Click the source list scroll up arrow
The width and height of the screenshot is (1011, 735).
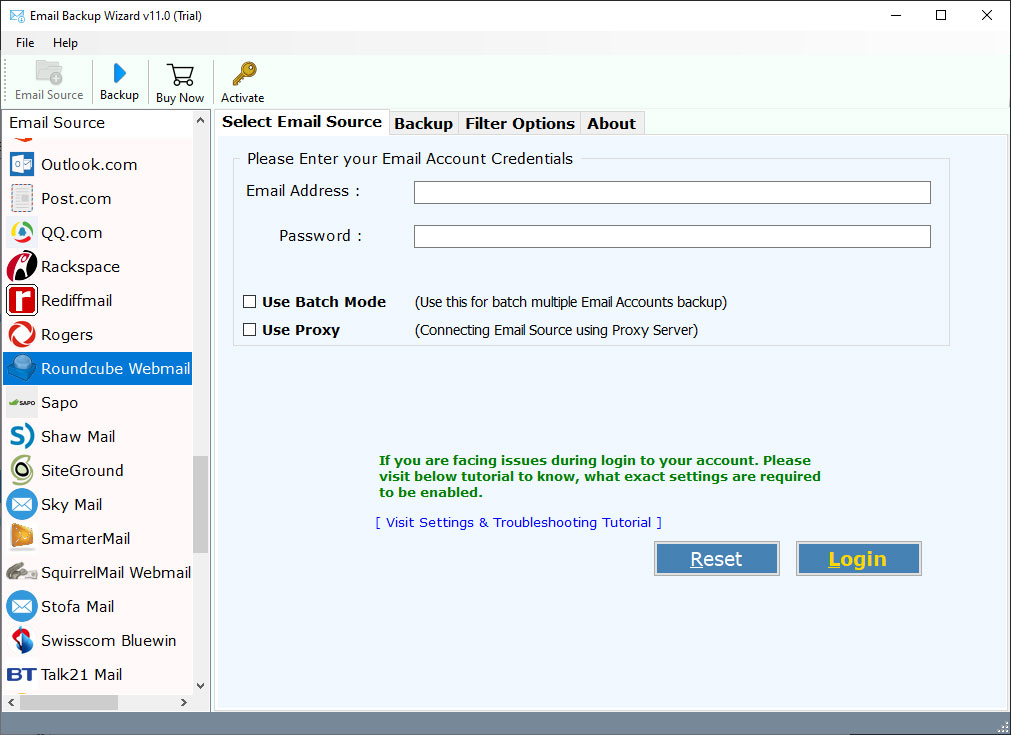[201, 121]
